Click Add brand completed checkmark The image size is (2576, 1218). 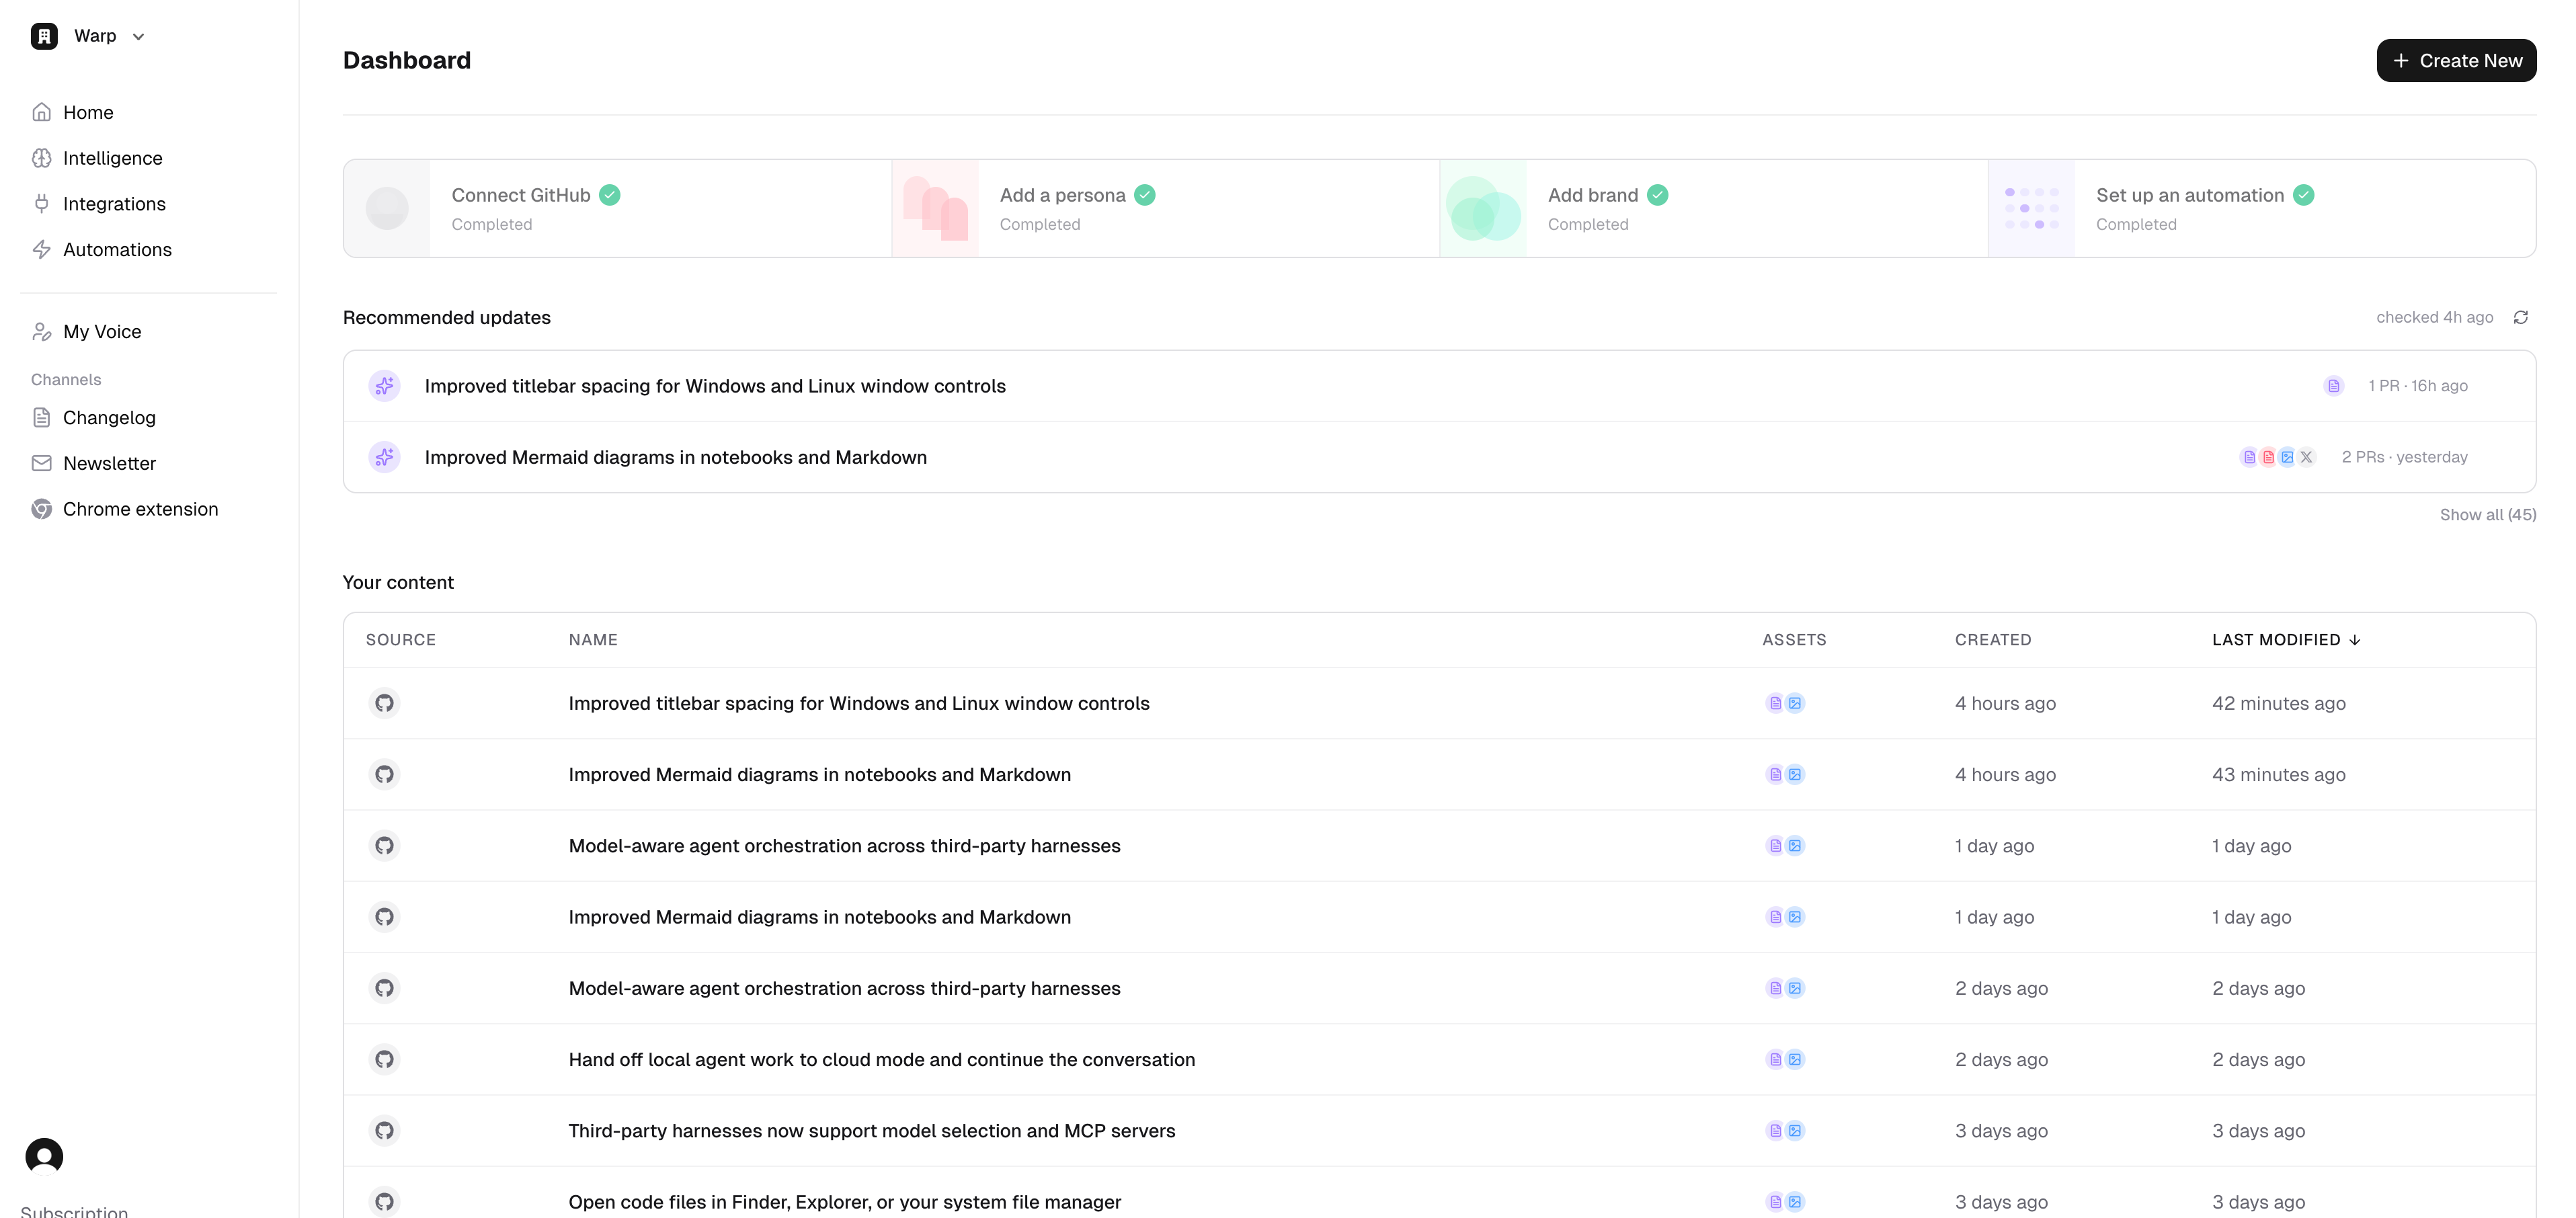pos(1658,196)
